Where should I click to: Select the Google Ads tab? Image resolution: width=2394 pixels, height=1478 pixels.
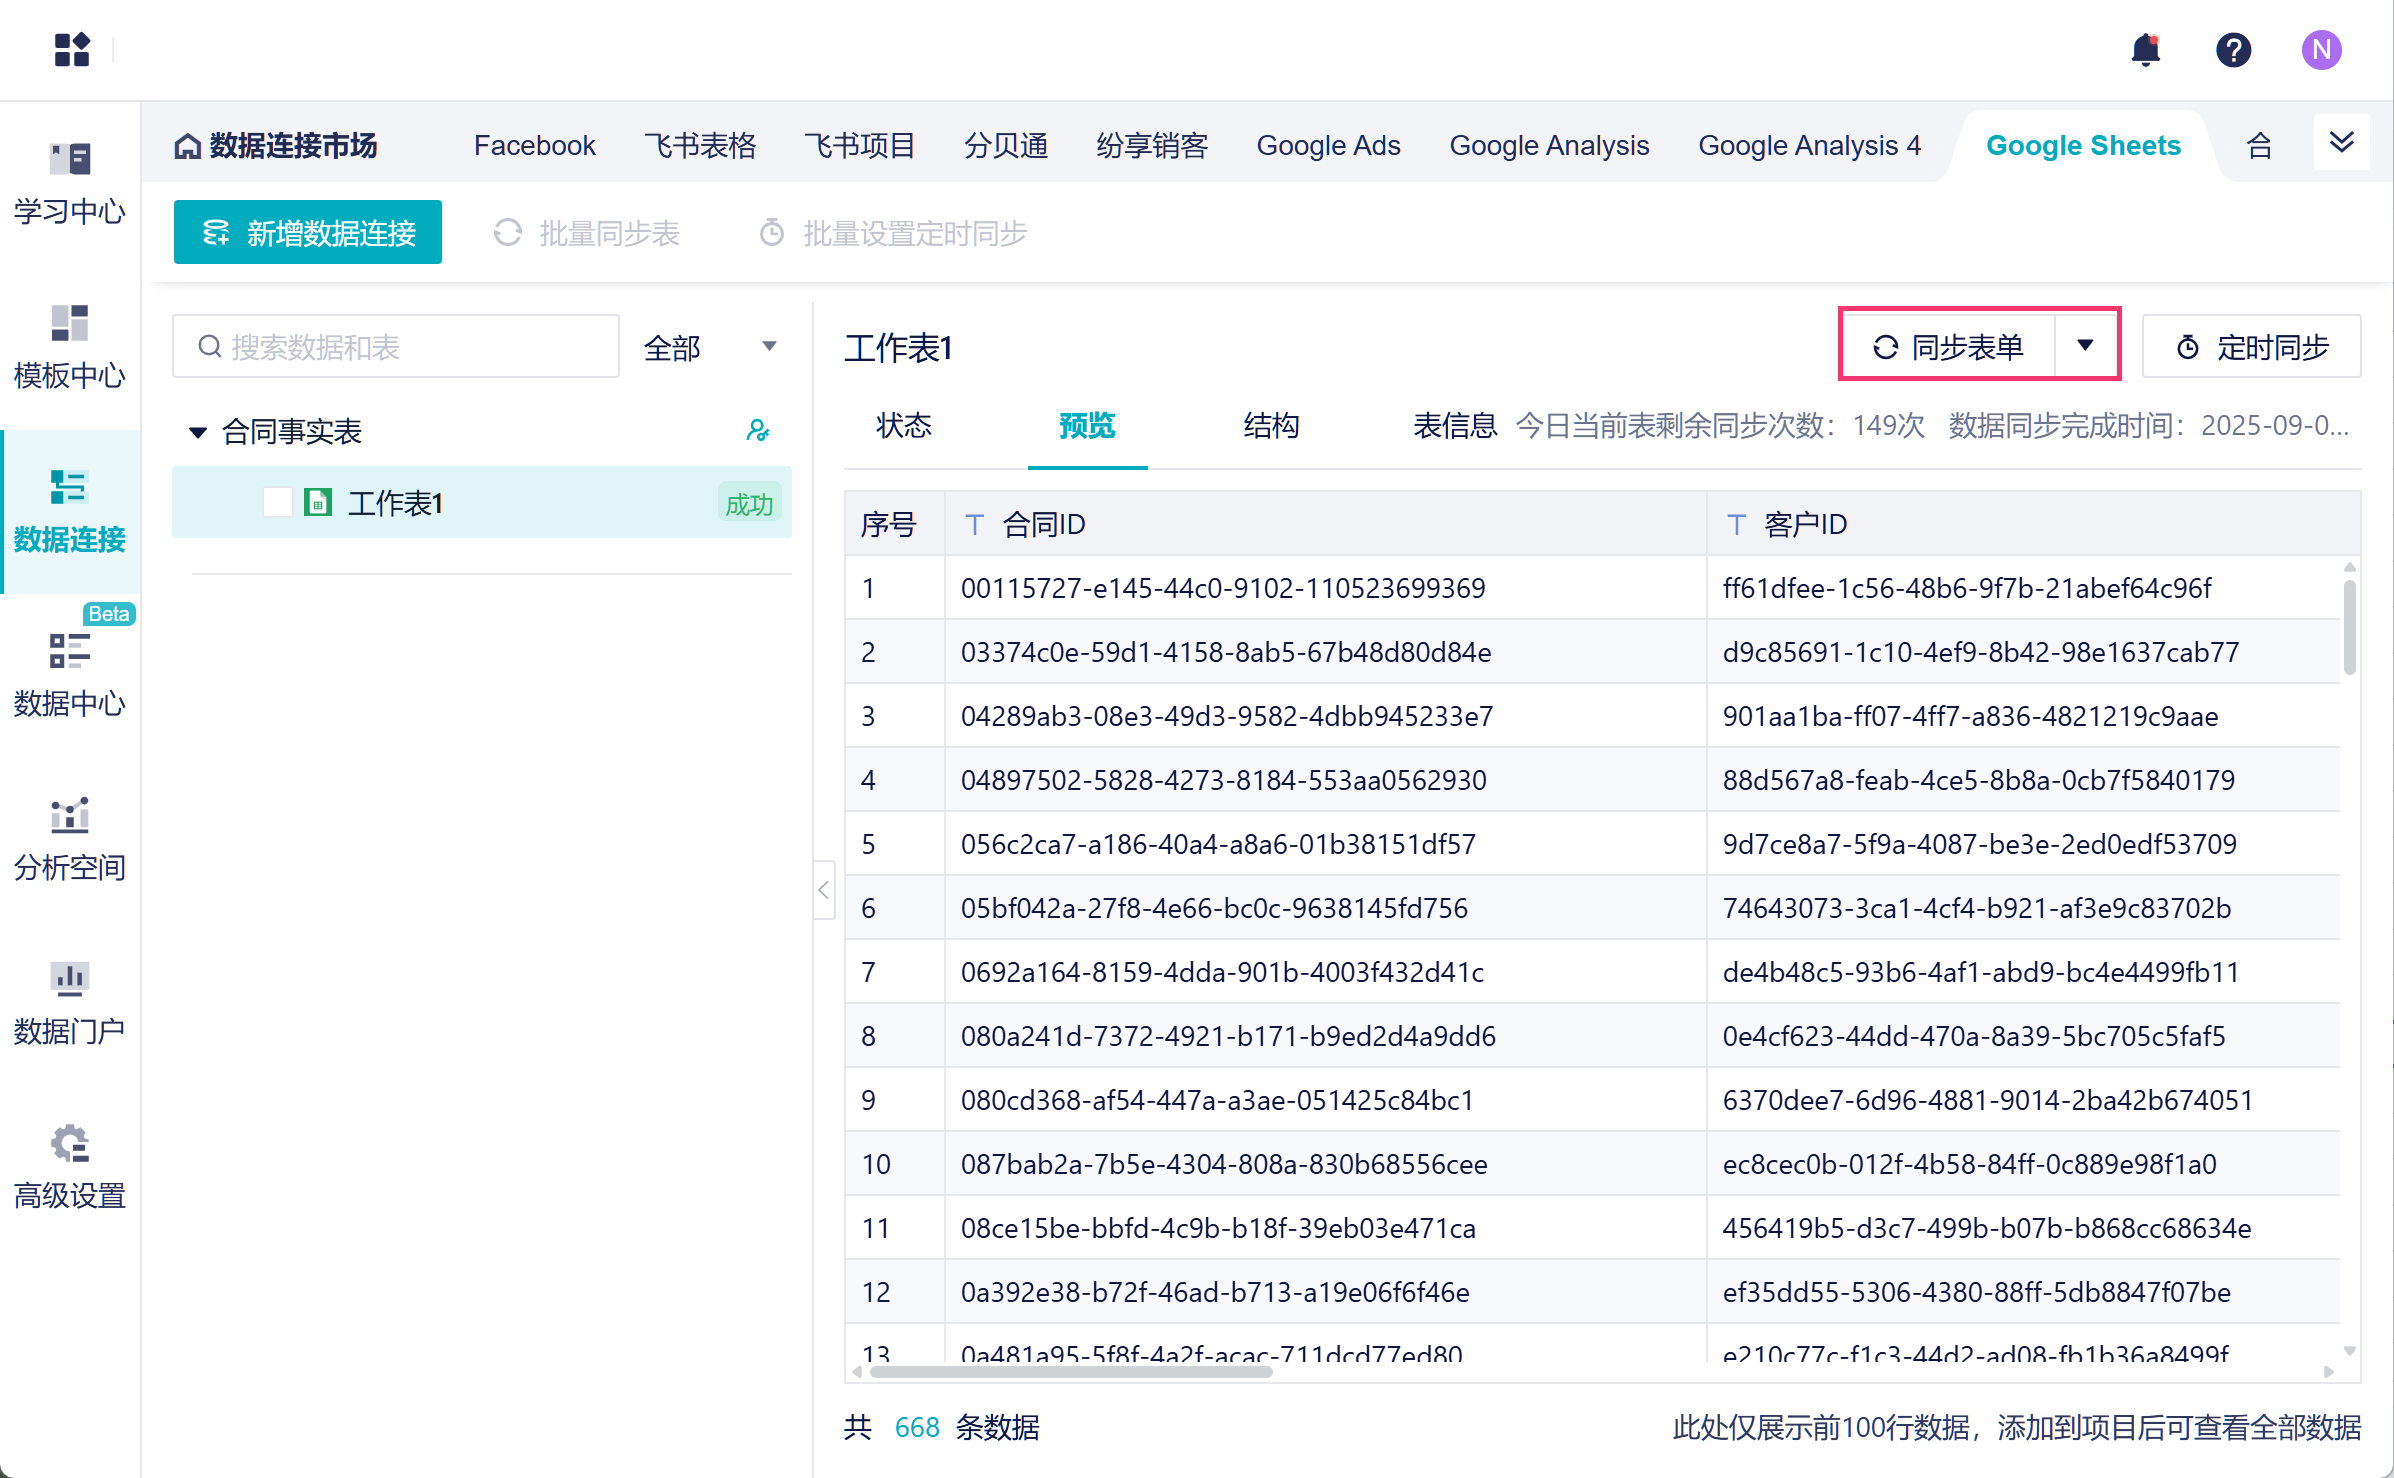point(1328,146)
